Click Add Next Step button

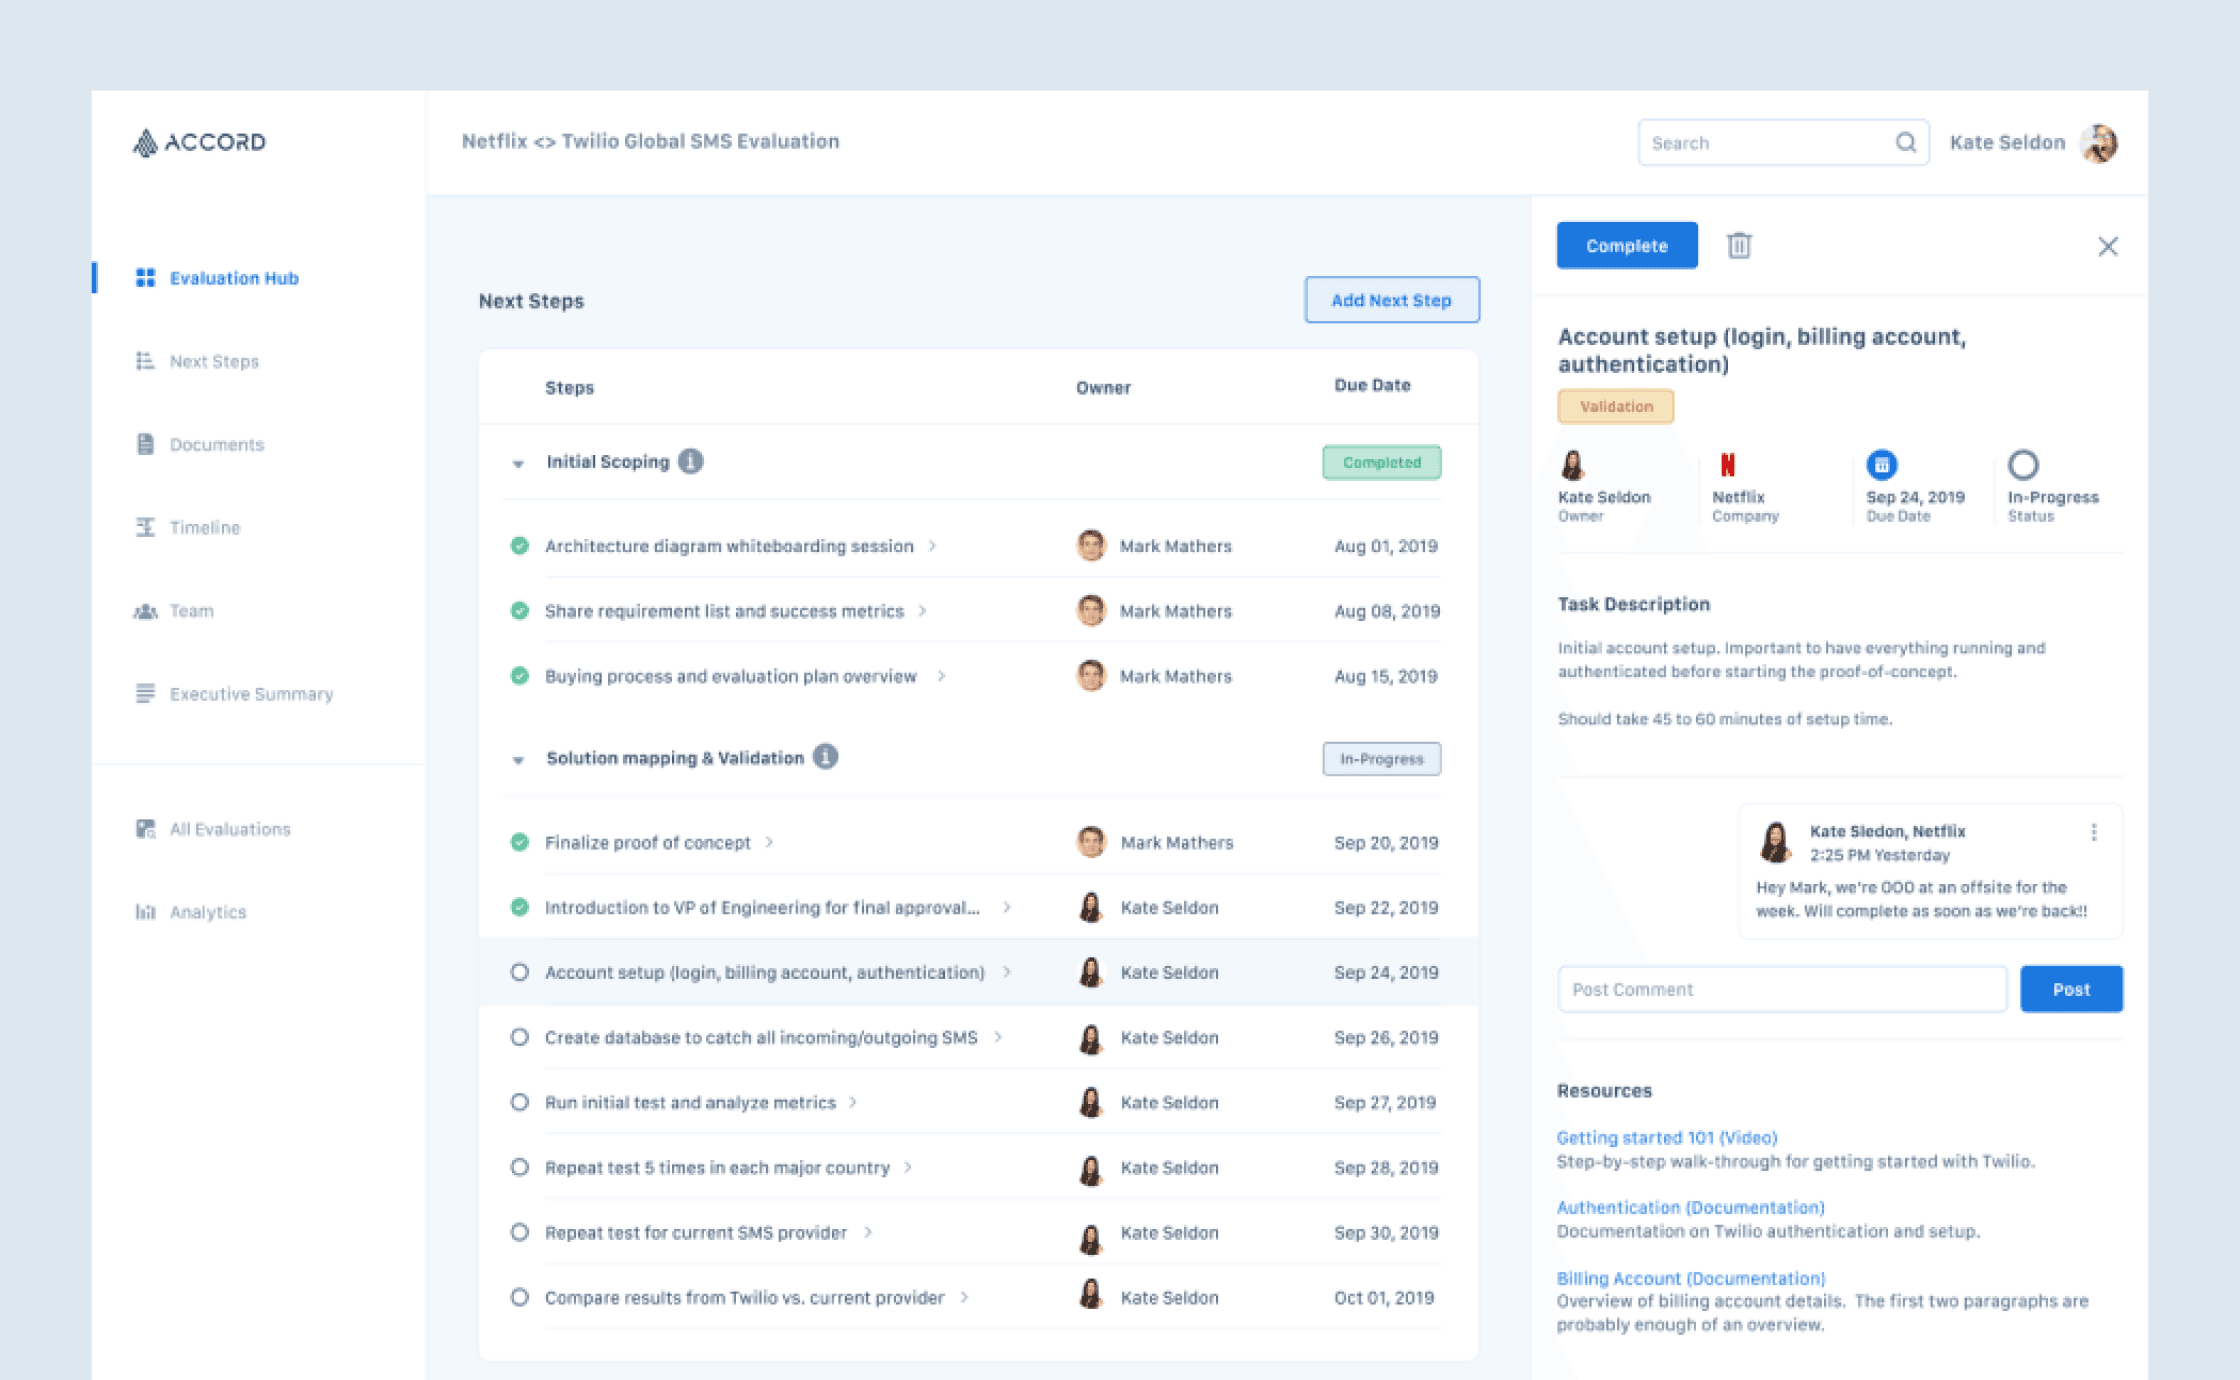point(1392,300)
